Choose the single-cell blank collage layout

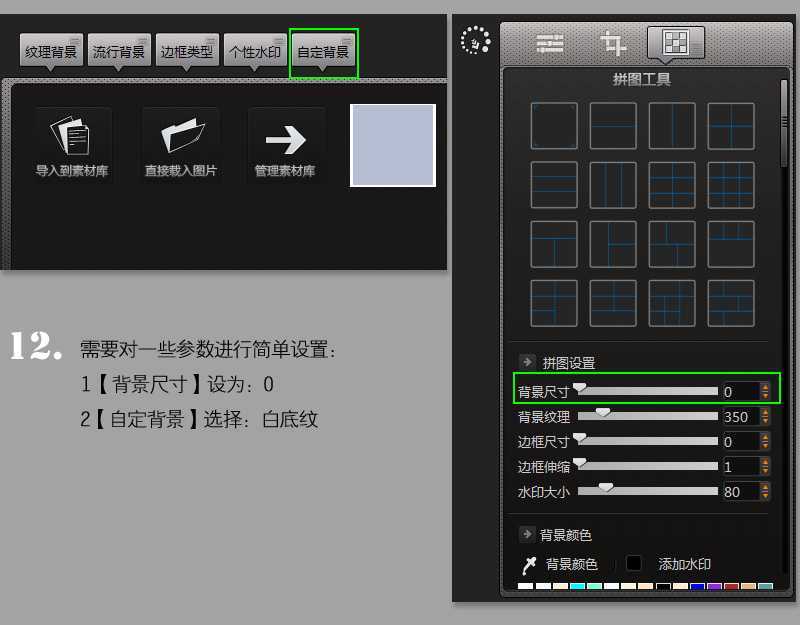coord(554,126)
